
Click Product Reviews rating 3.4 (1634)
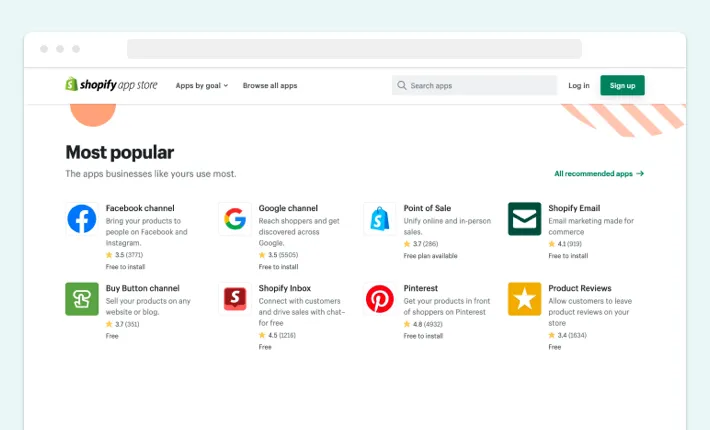[567, 335]
